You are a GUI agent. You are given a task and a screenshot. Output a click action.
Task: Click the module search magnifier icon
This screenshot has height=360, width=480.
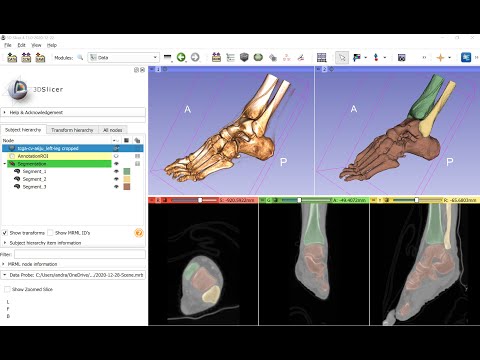click(x=80, y=58)
